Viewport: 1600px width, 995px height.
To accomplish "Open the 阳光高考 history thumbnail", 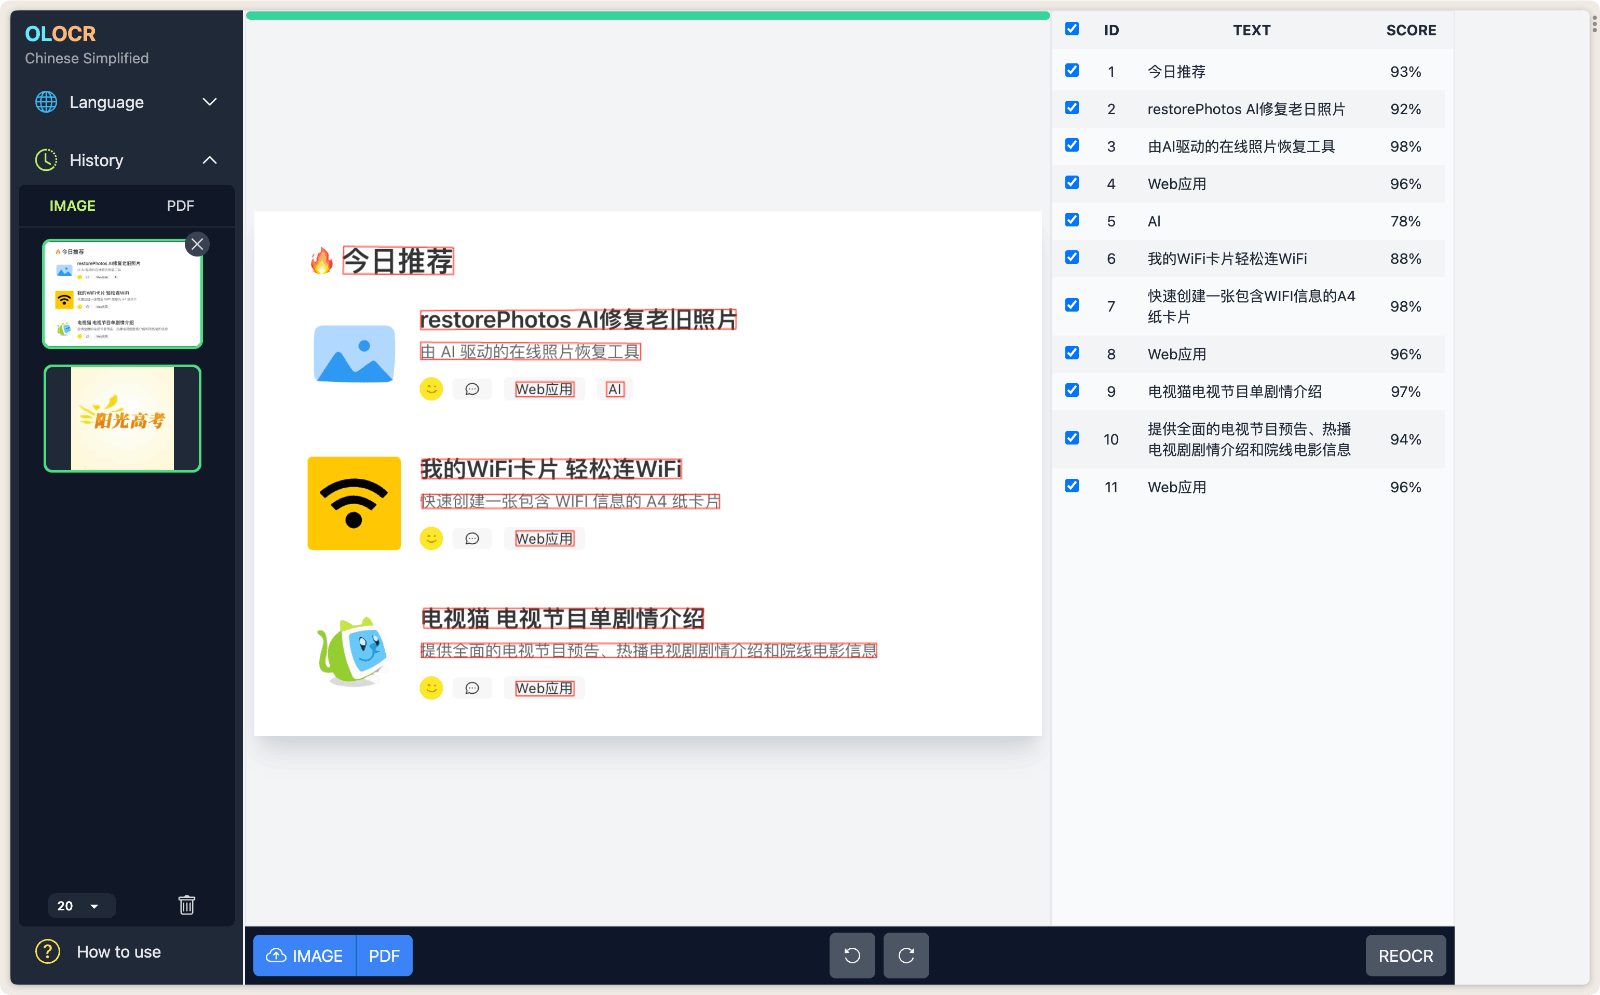I will click(121, 418).
